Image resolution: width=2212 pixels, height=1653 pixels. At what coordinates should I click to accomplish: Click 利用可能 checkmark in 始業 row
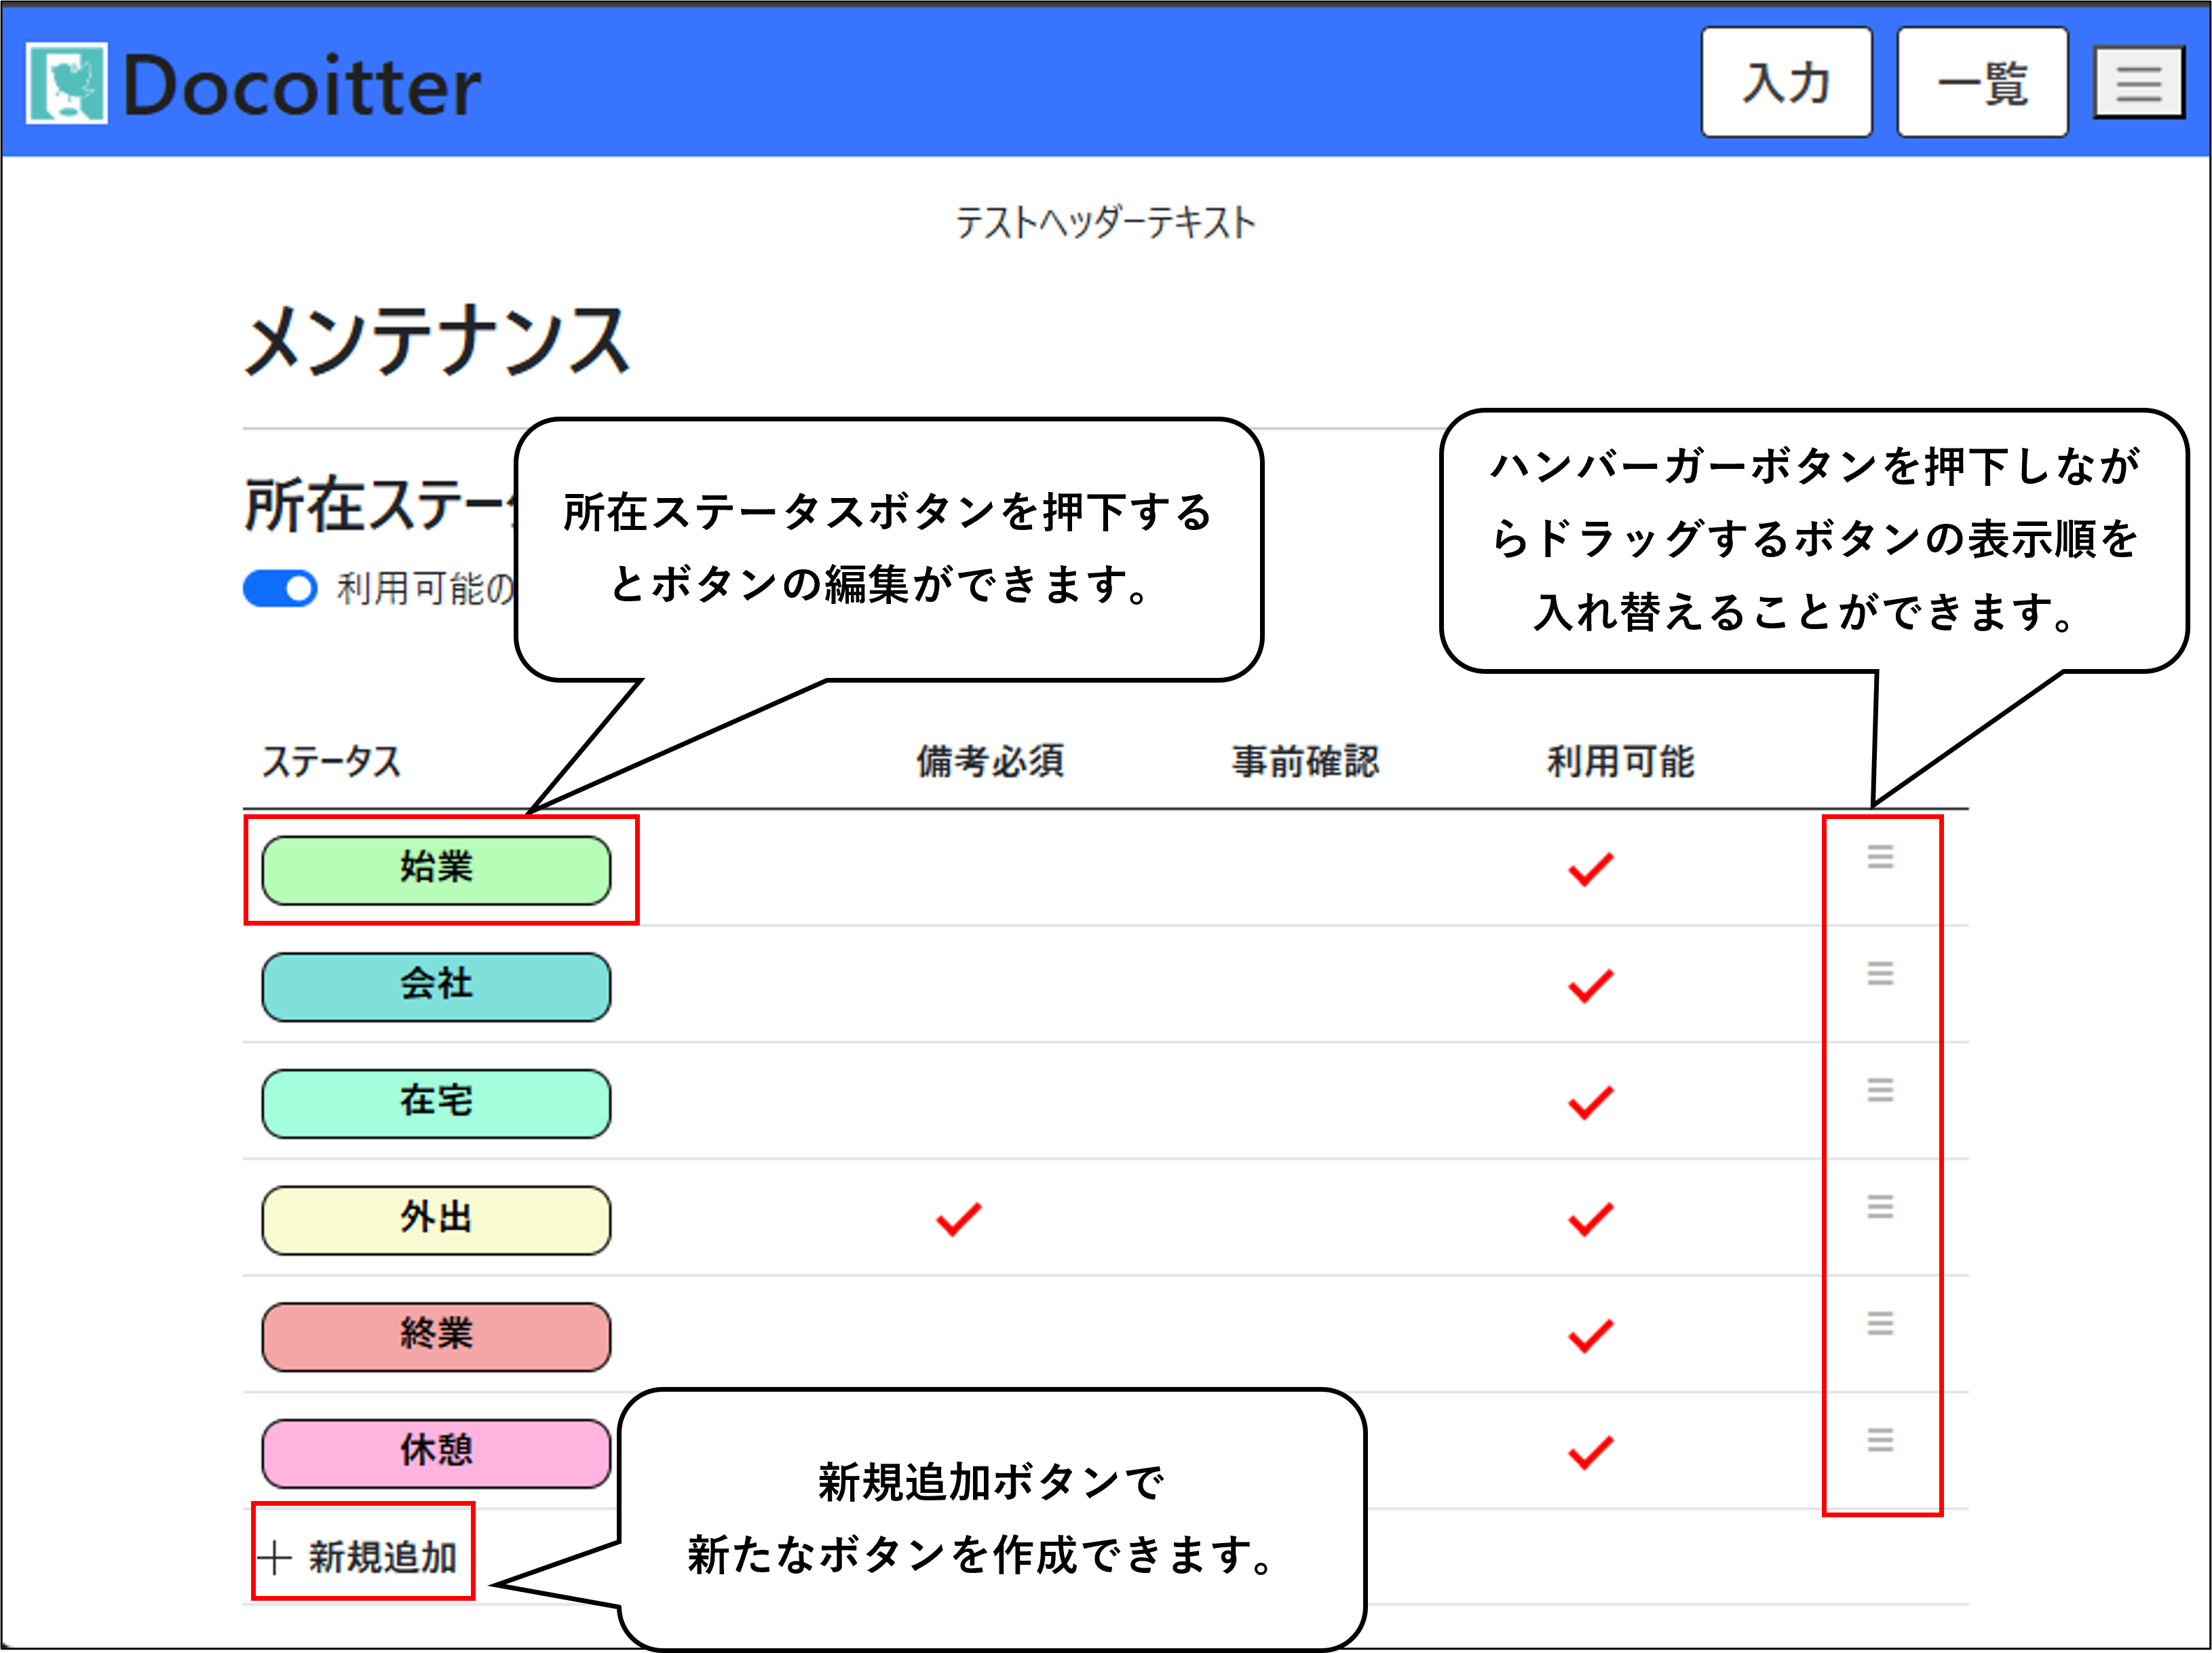[1590, 869]
